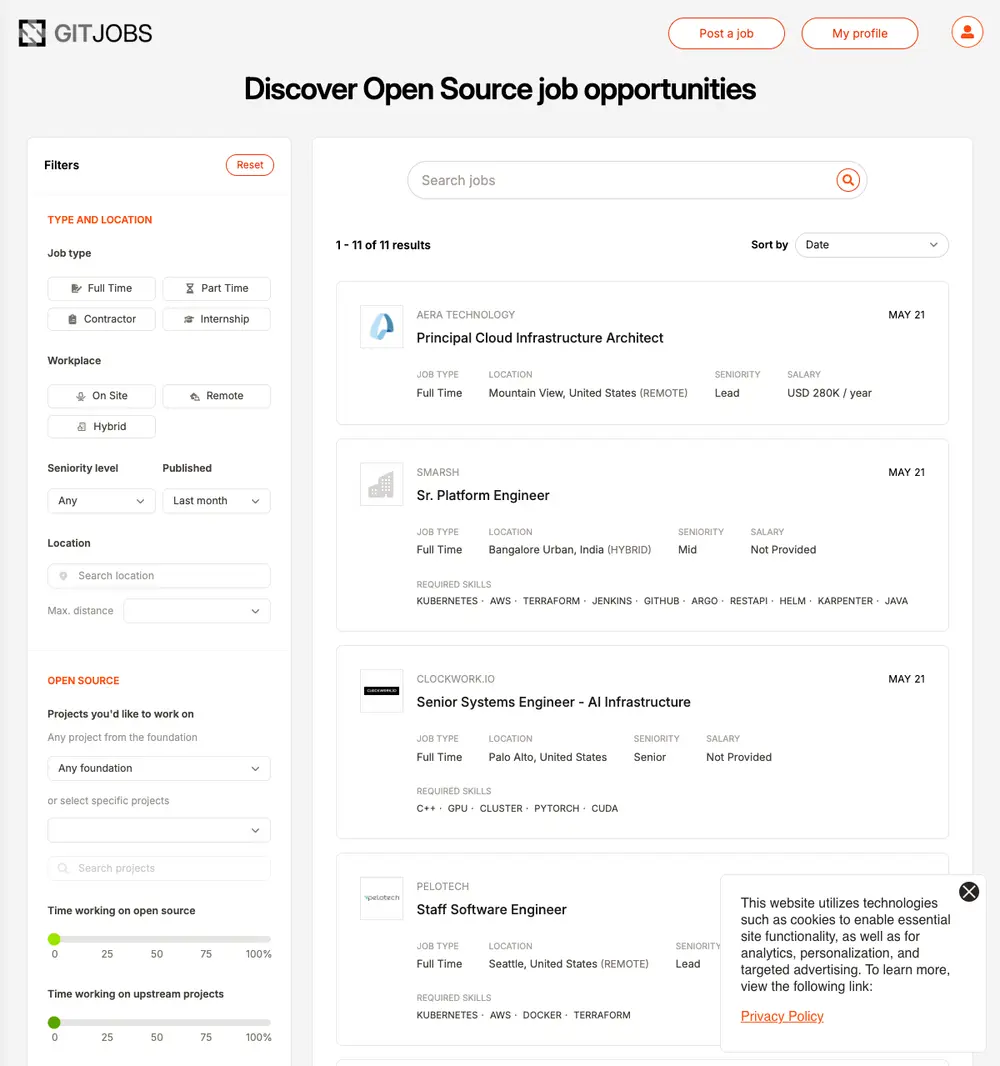1000x1066 pixels.
Task: Click the SMARSH company name
Action: [438, 472]
